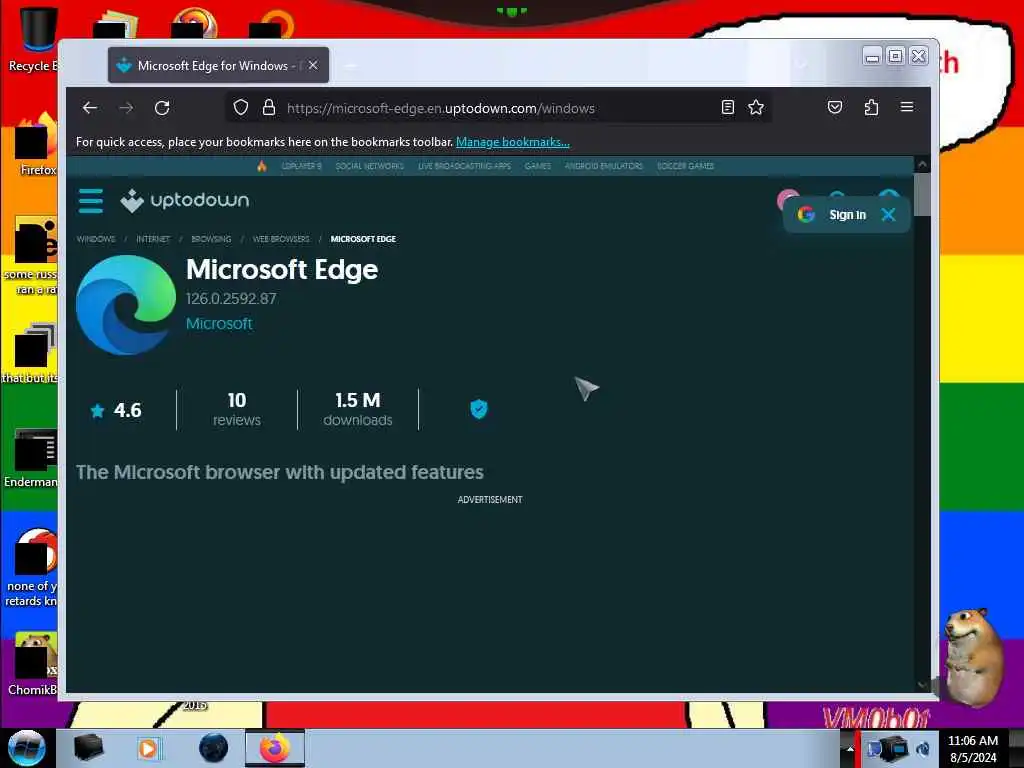The image size is (1024, 768).
Task: Open the Firefox application menu
Action: (906, 107)
